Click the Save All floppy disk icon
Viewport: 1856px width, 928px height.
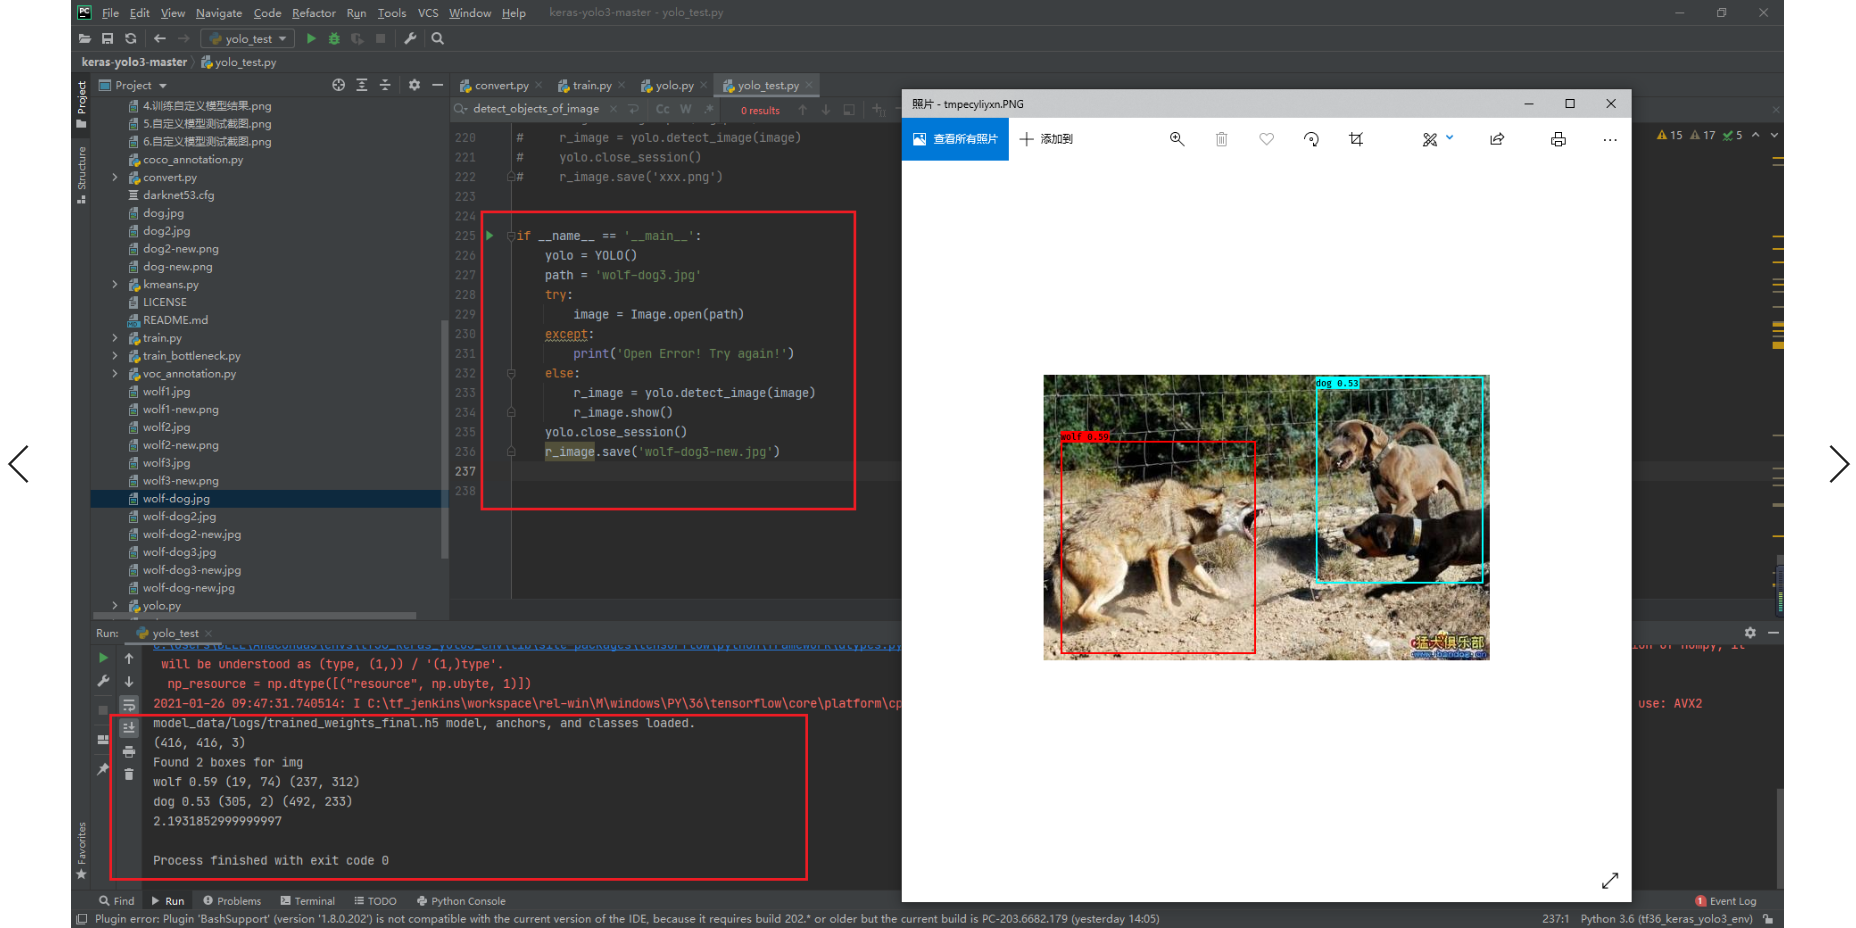108,39
